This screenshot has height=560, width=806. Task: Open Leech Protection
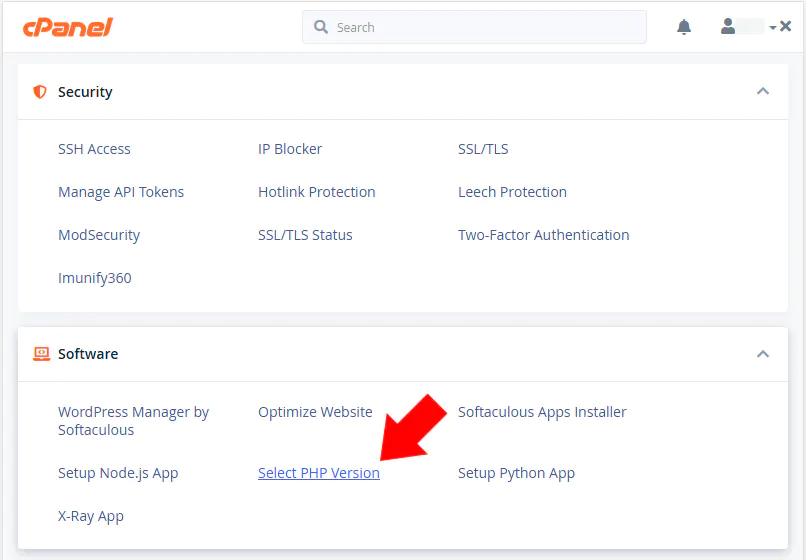pos(512,192)
